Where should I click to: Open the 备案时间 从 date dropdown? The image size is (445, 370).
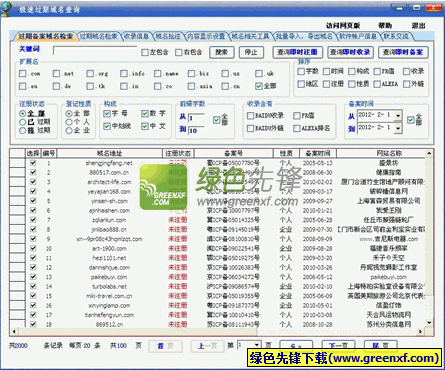coord(398,116)
